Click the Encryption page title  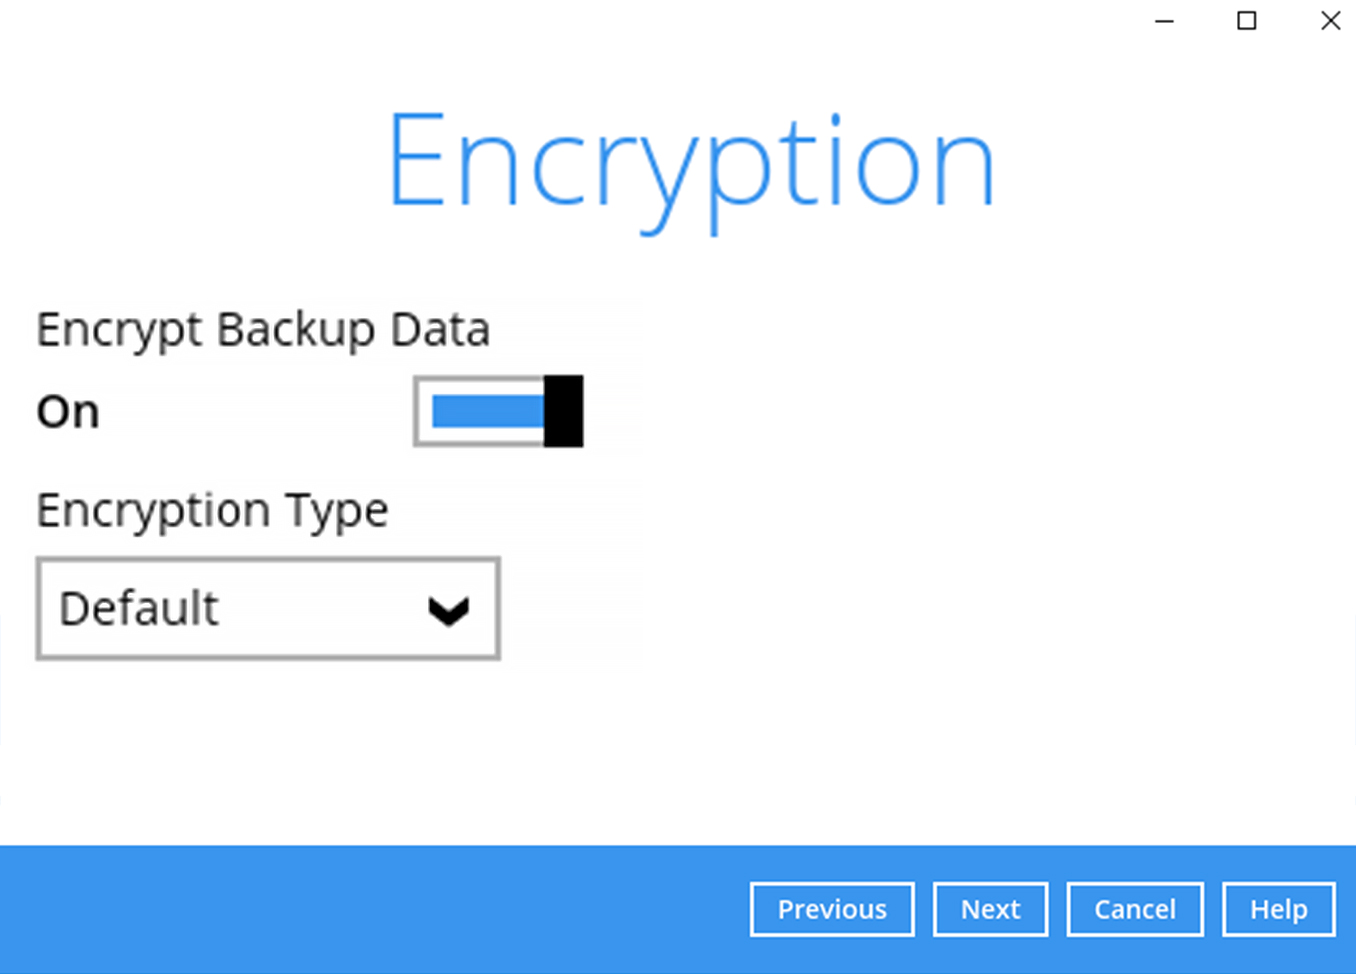[x=691, y=160]
